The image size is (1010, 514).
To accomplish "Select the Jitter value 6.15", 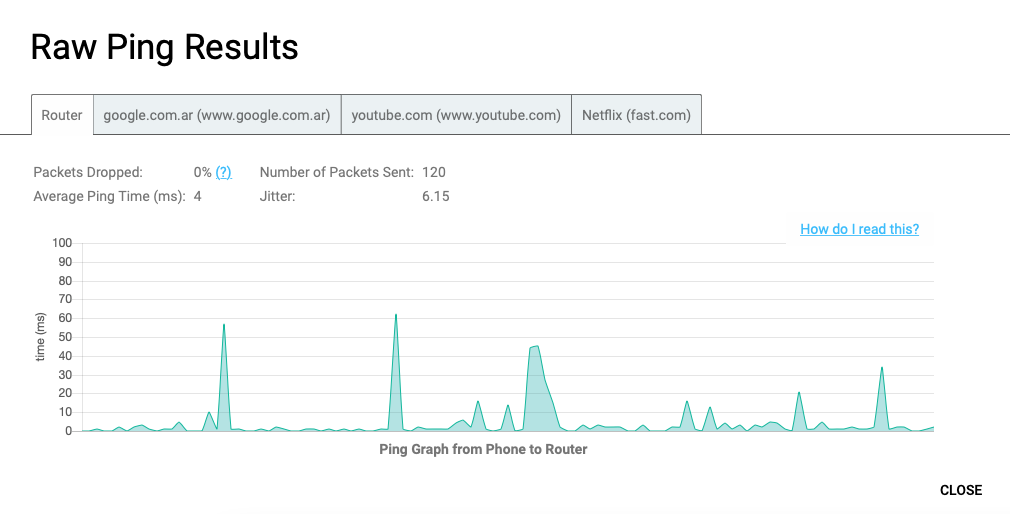I will (436, 196).
